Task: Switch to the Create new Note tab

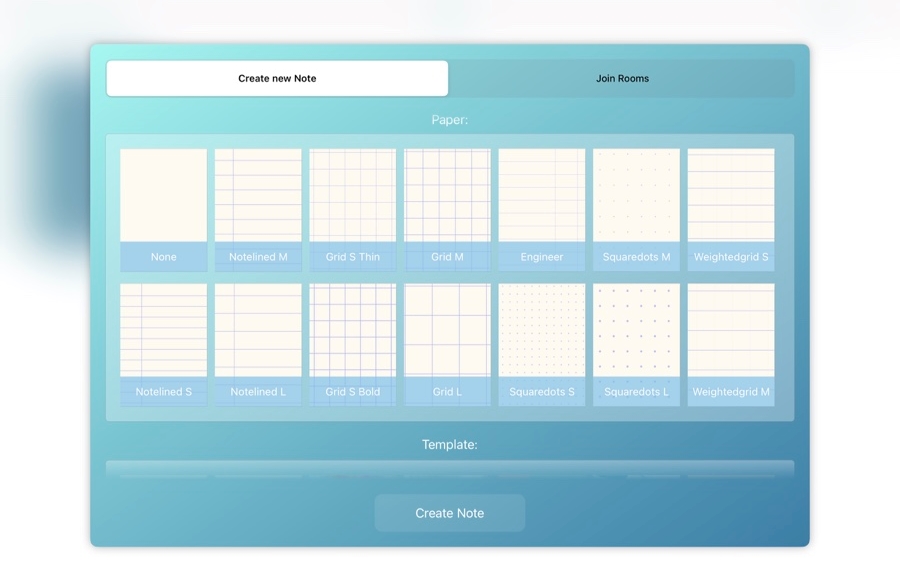Action: pos(277,78)
